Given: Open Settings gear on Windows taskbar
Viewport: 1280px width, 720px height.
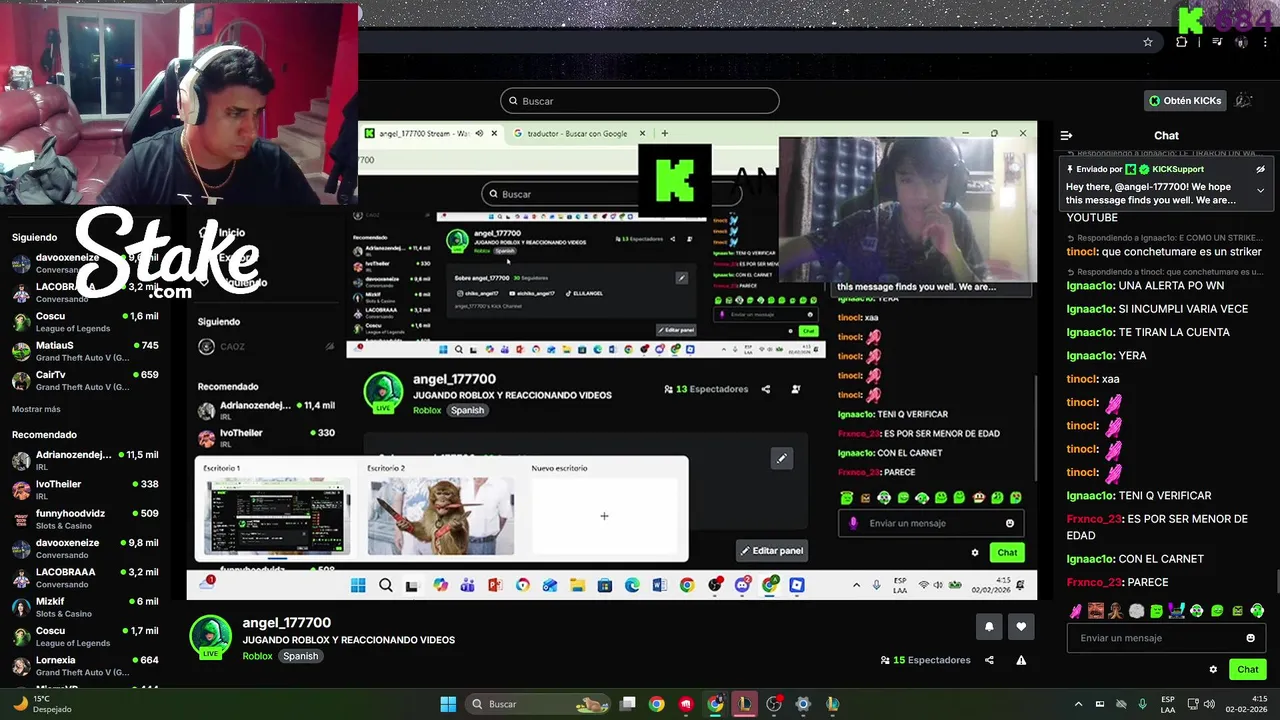Looking at the screenshot, I should (x=802, y=704).
